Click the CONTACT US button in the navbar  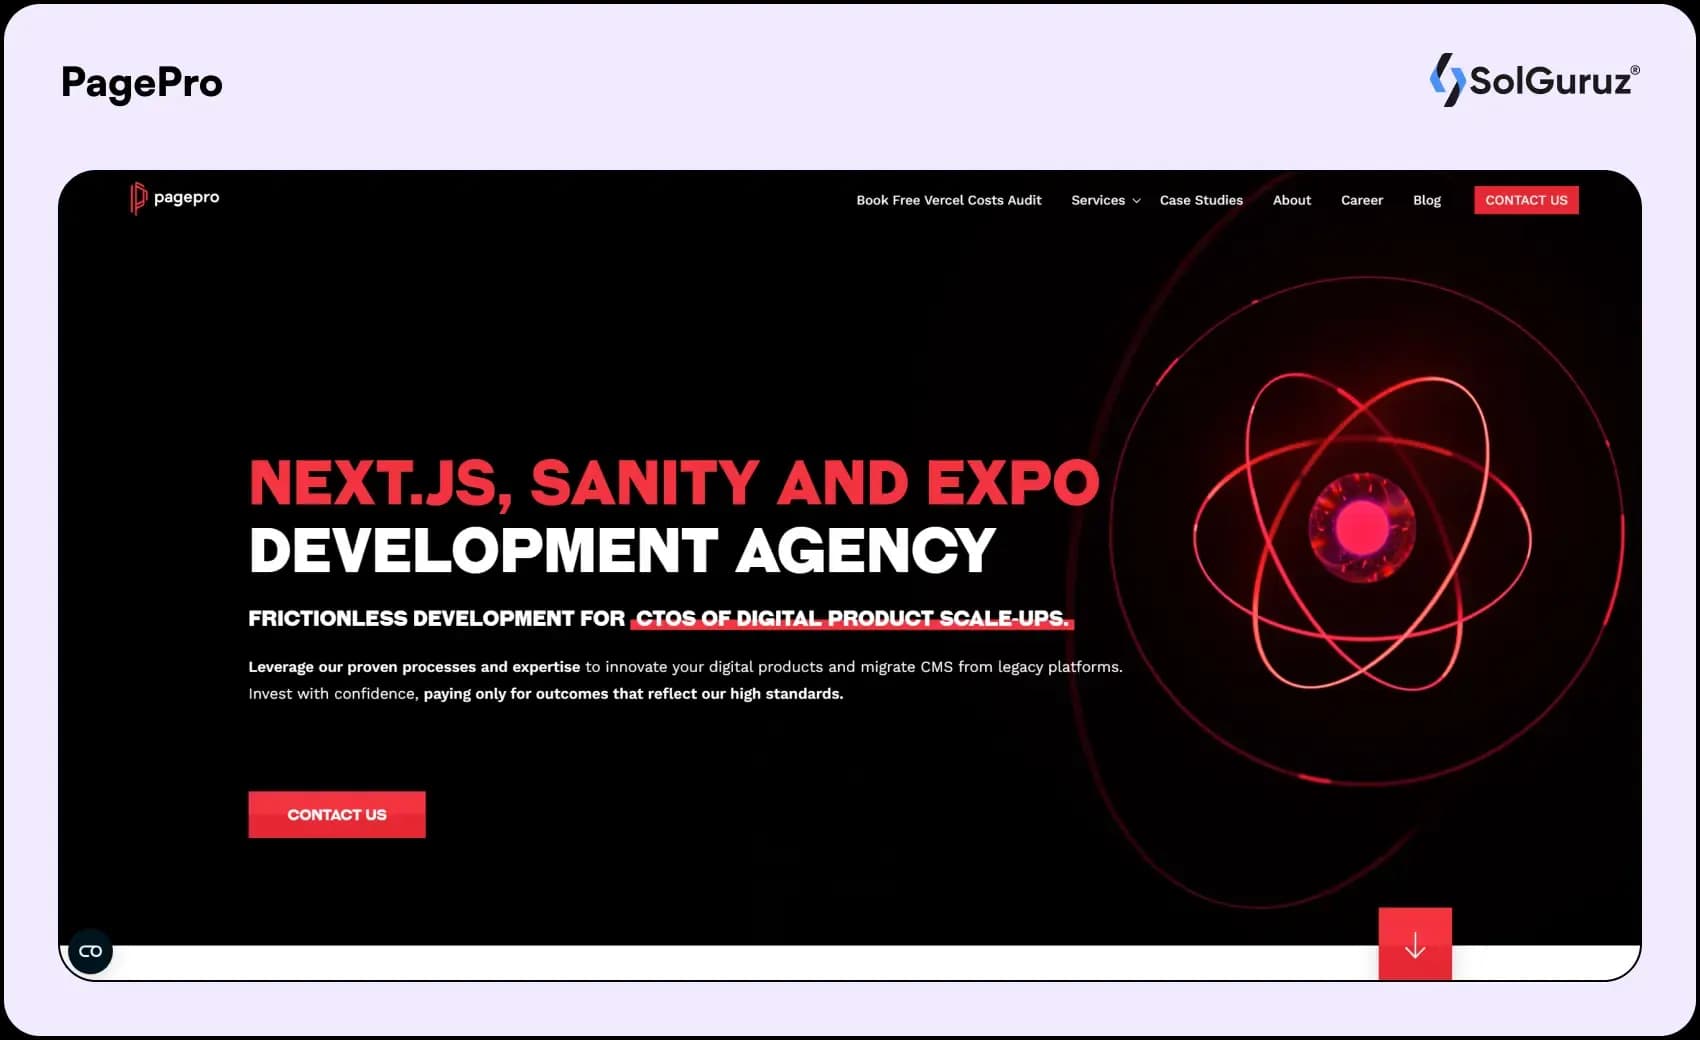point(1526,200)
